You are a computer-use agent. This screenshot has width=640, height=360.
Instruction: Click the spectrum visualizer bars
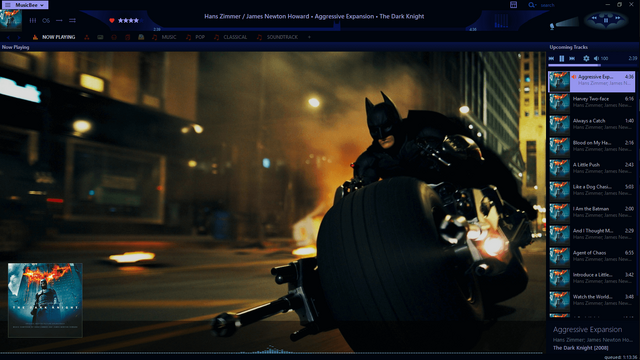coord(501,20)
